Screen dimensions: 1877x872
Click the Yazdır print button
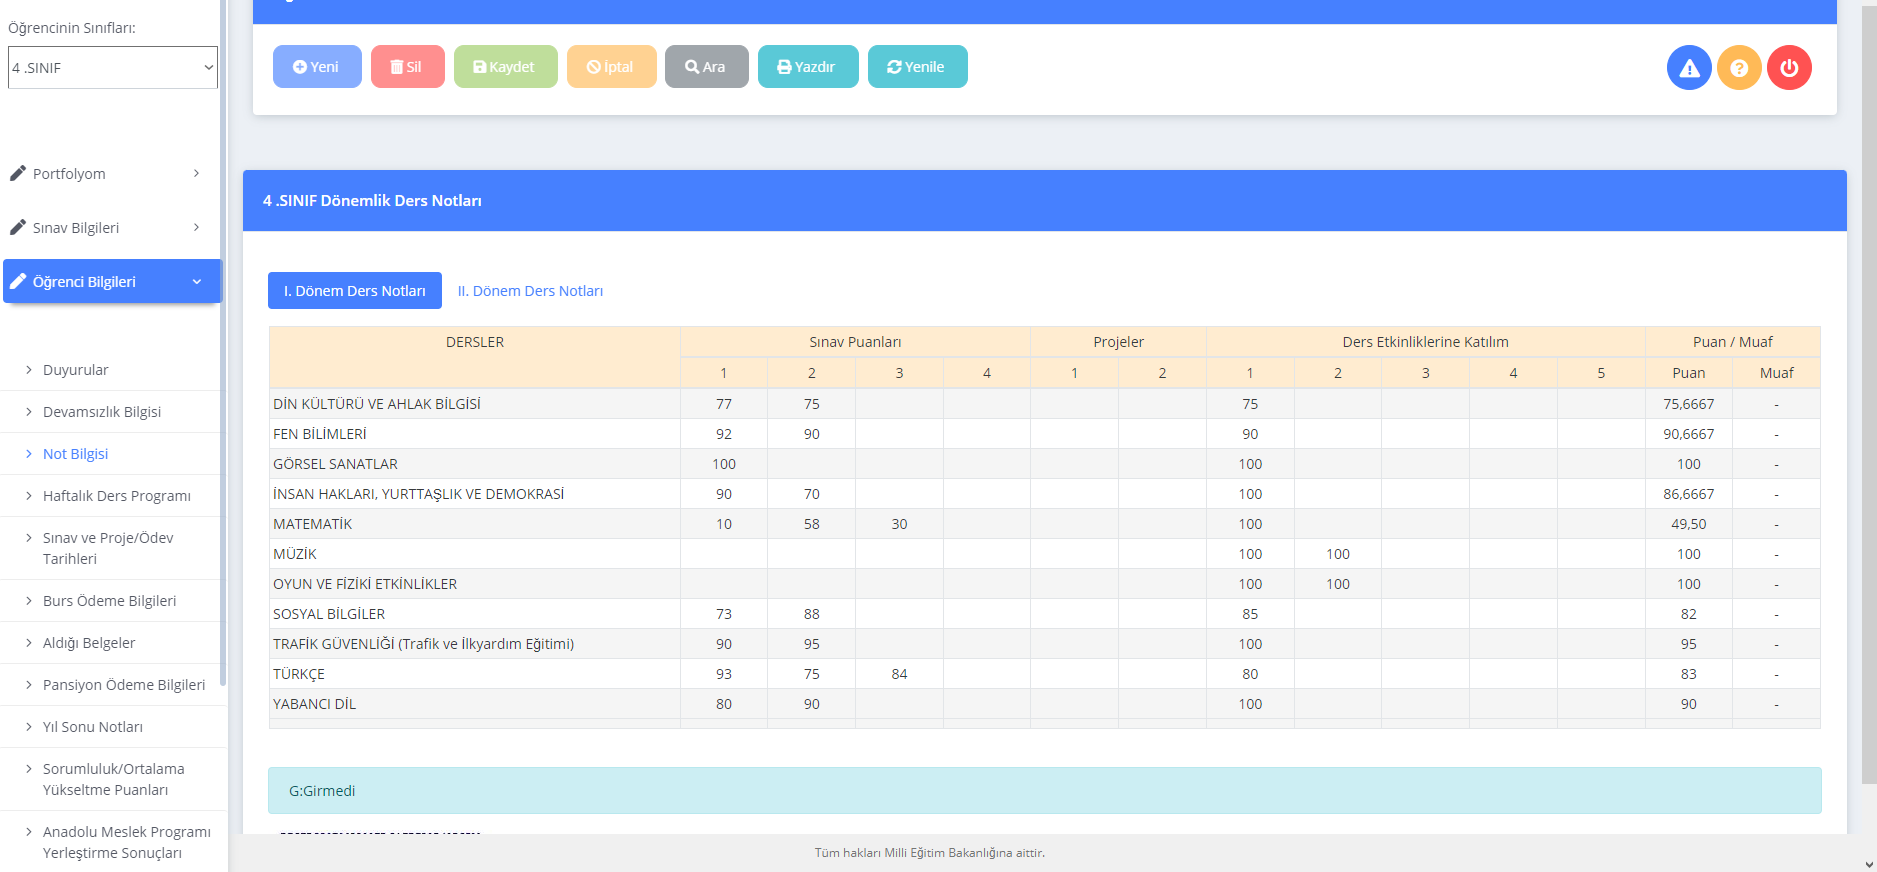pos(808,67)
